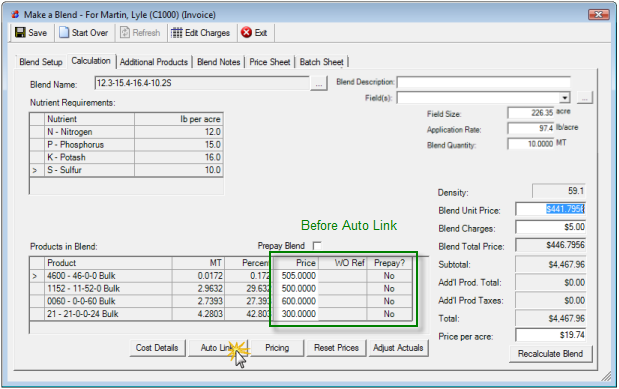Click the Reset Prices button
The image size is (619, 389).
click(336, 348)
